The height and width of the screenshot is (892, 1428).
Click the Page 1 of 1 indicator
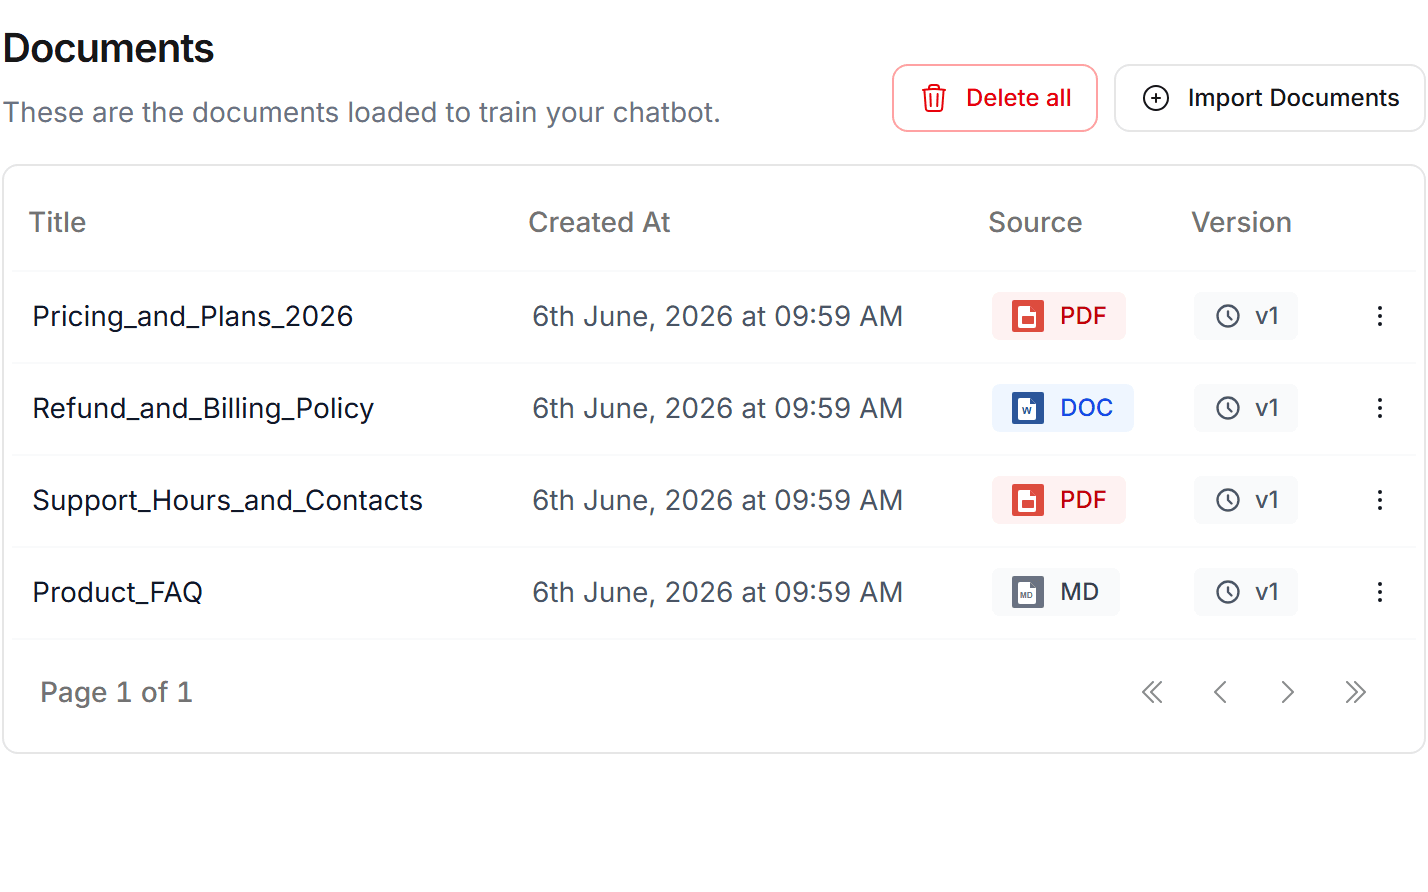[116, 692]
